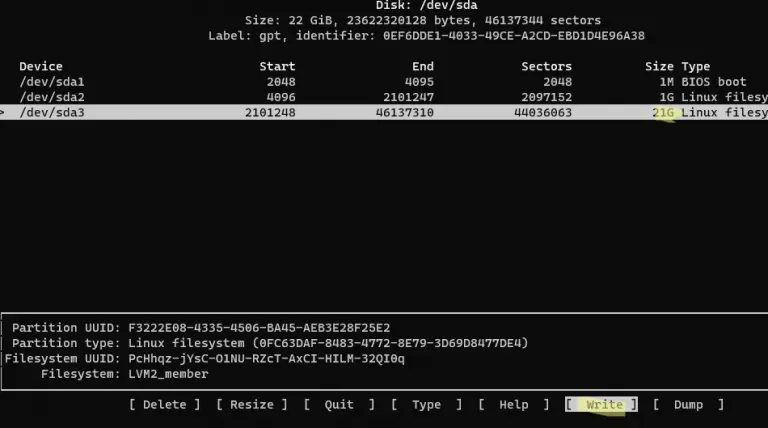
Task: Click end sector 46137310
Action: 405,113
